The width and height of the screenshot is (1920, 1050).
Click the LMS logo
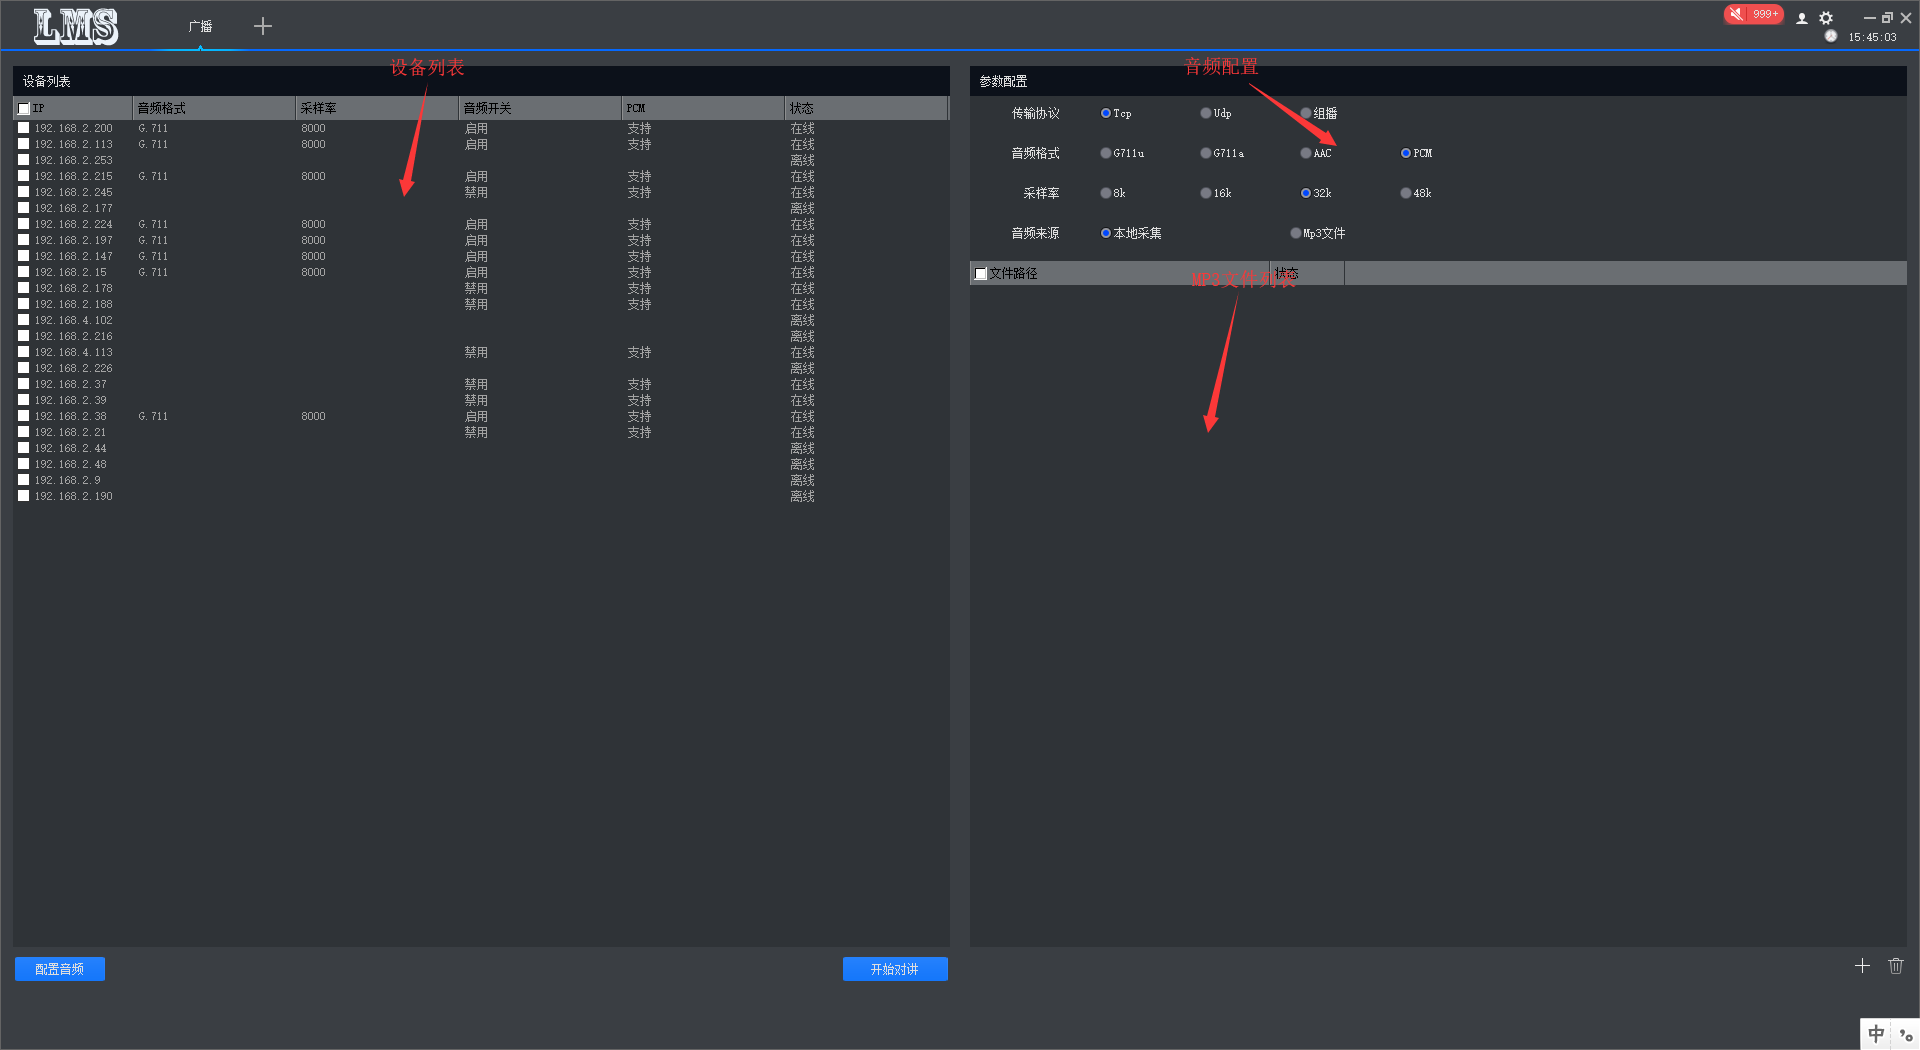coord(76,26)
